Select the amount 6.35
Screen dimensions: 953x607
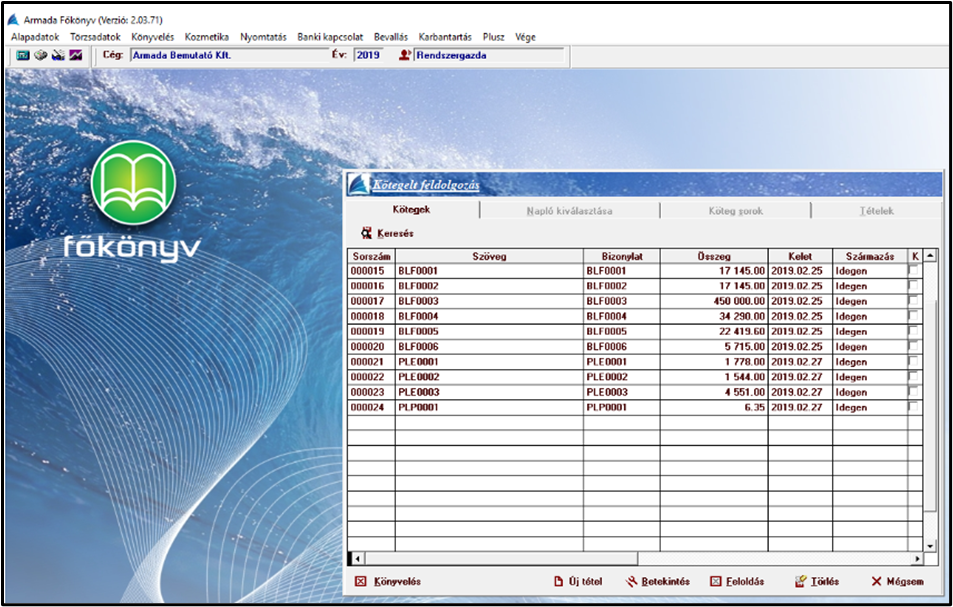point(714,408)
